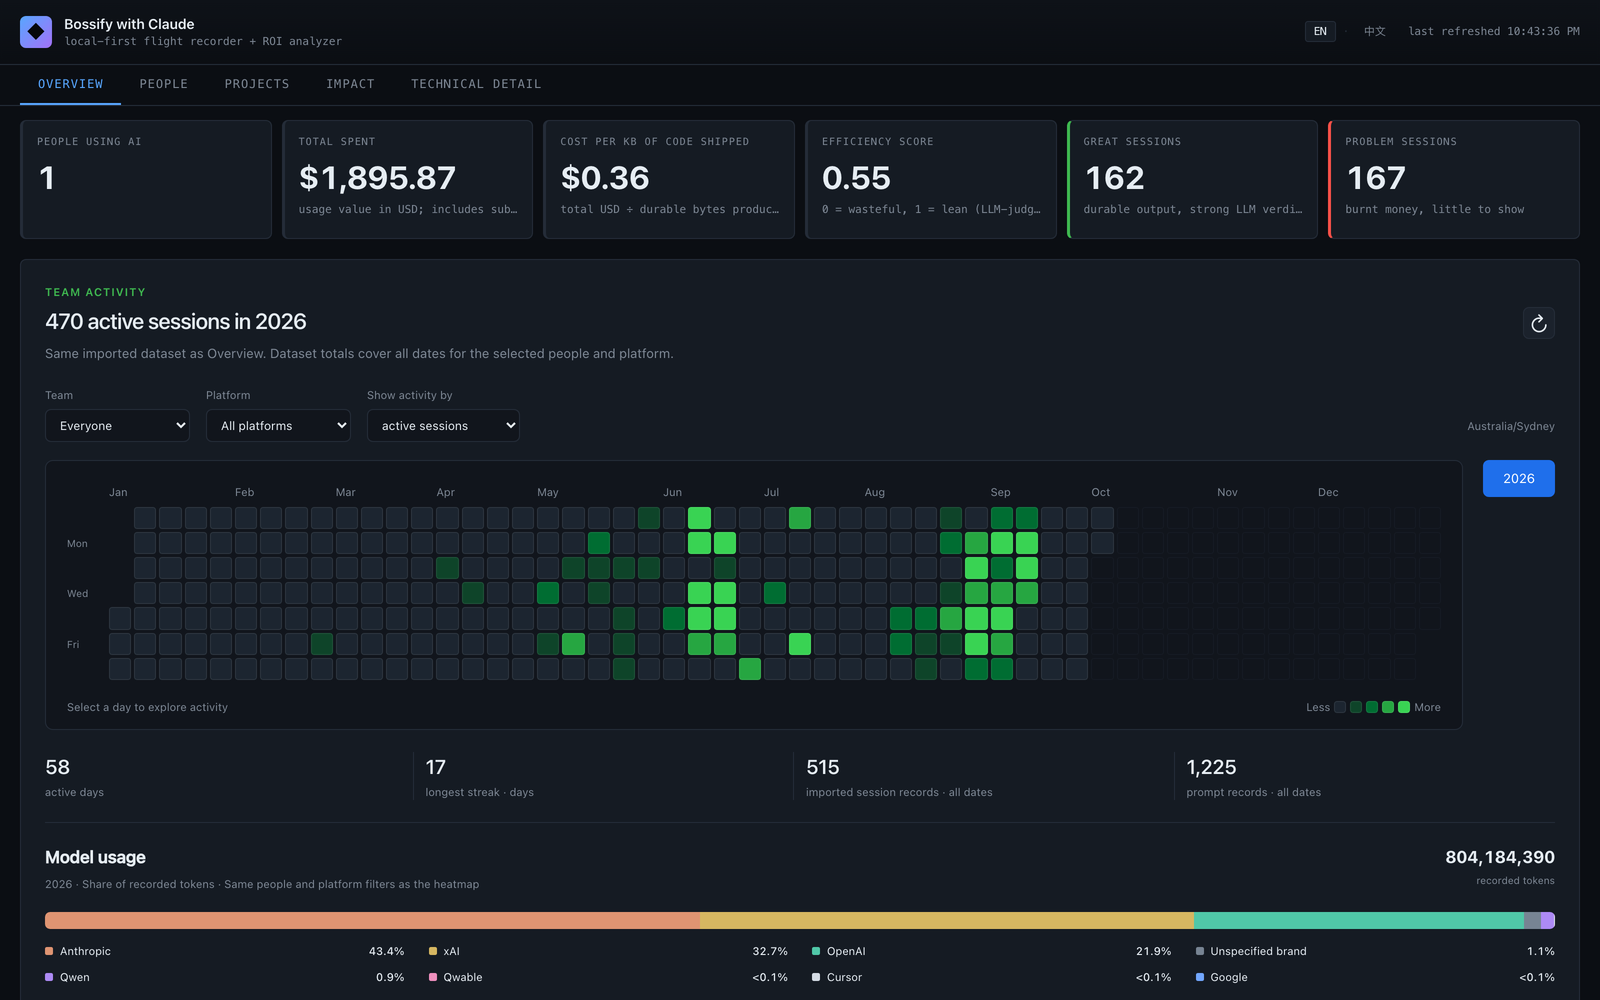Open the Impact tab
1600x1000 pixels.
click(x=350, y=84)
